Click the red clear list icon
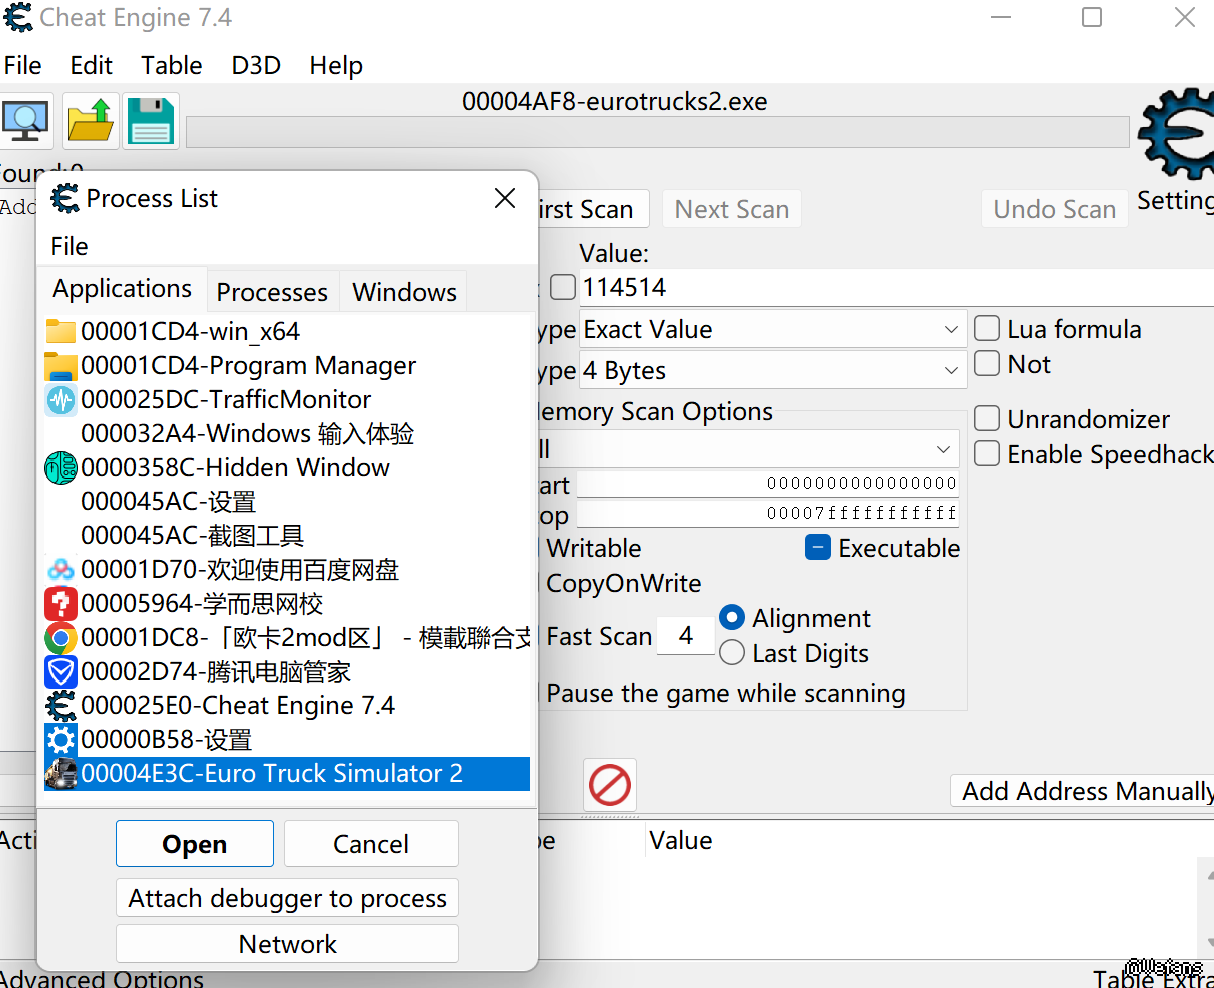Image resolution: width=1214 pixels, height=988 pixels. coord(610,785)
